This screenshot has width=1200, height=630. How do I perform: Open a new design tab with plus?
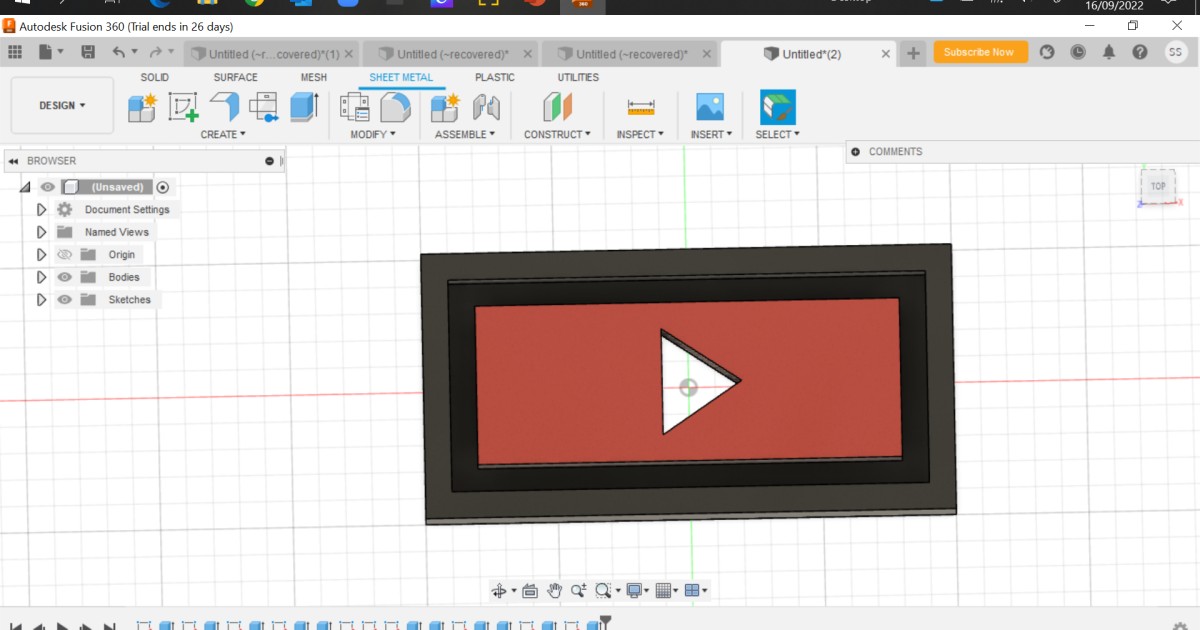(x=913, y=53)
